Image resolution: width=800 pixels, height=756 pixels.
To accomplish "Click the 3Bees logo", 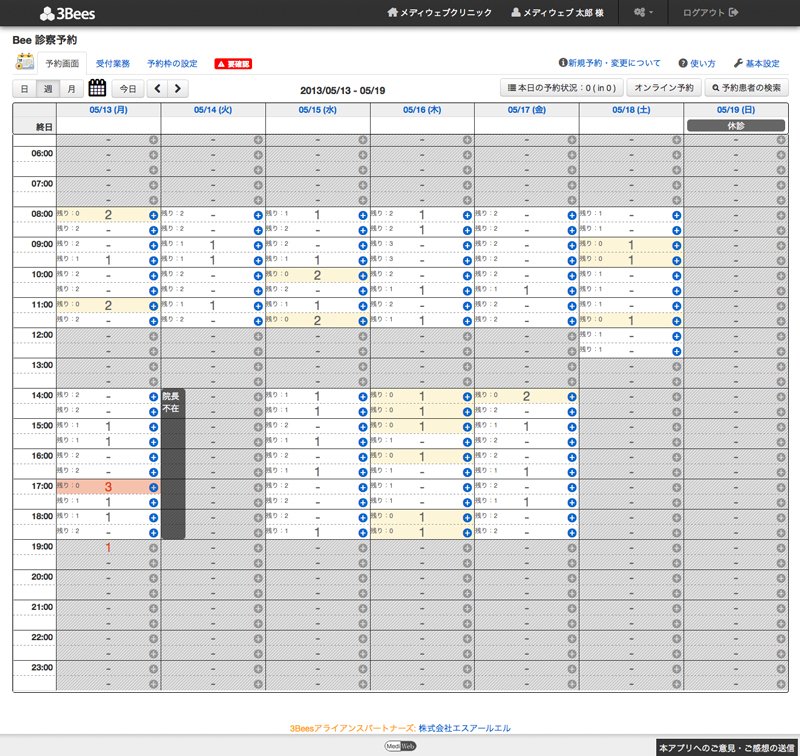I will (67, 13).
